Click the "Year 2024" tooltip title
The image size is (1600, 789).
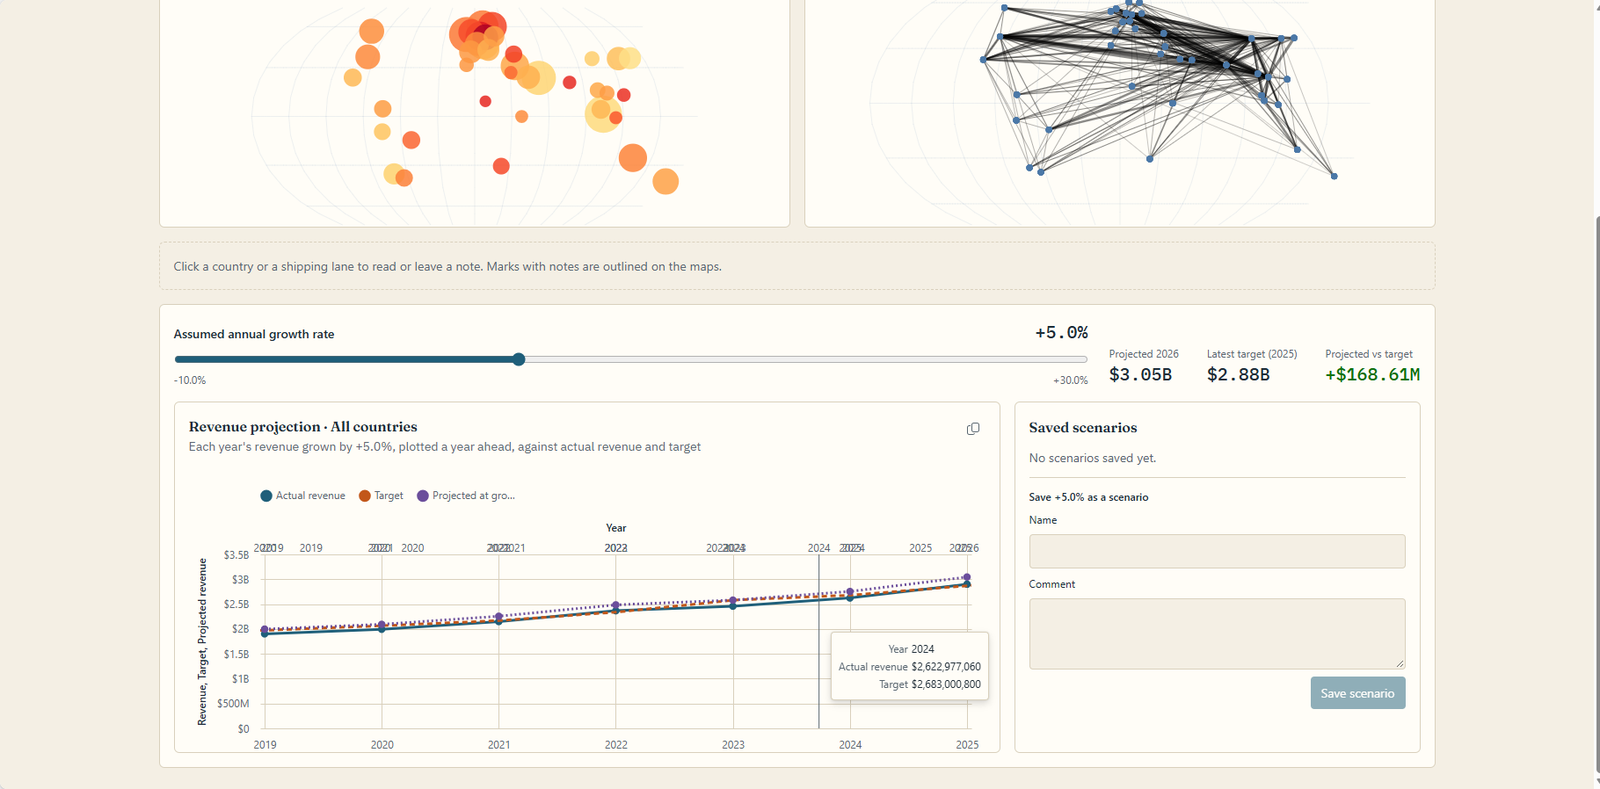(x=911, y=649)
